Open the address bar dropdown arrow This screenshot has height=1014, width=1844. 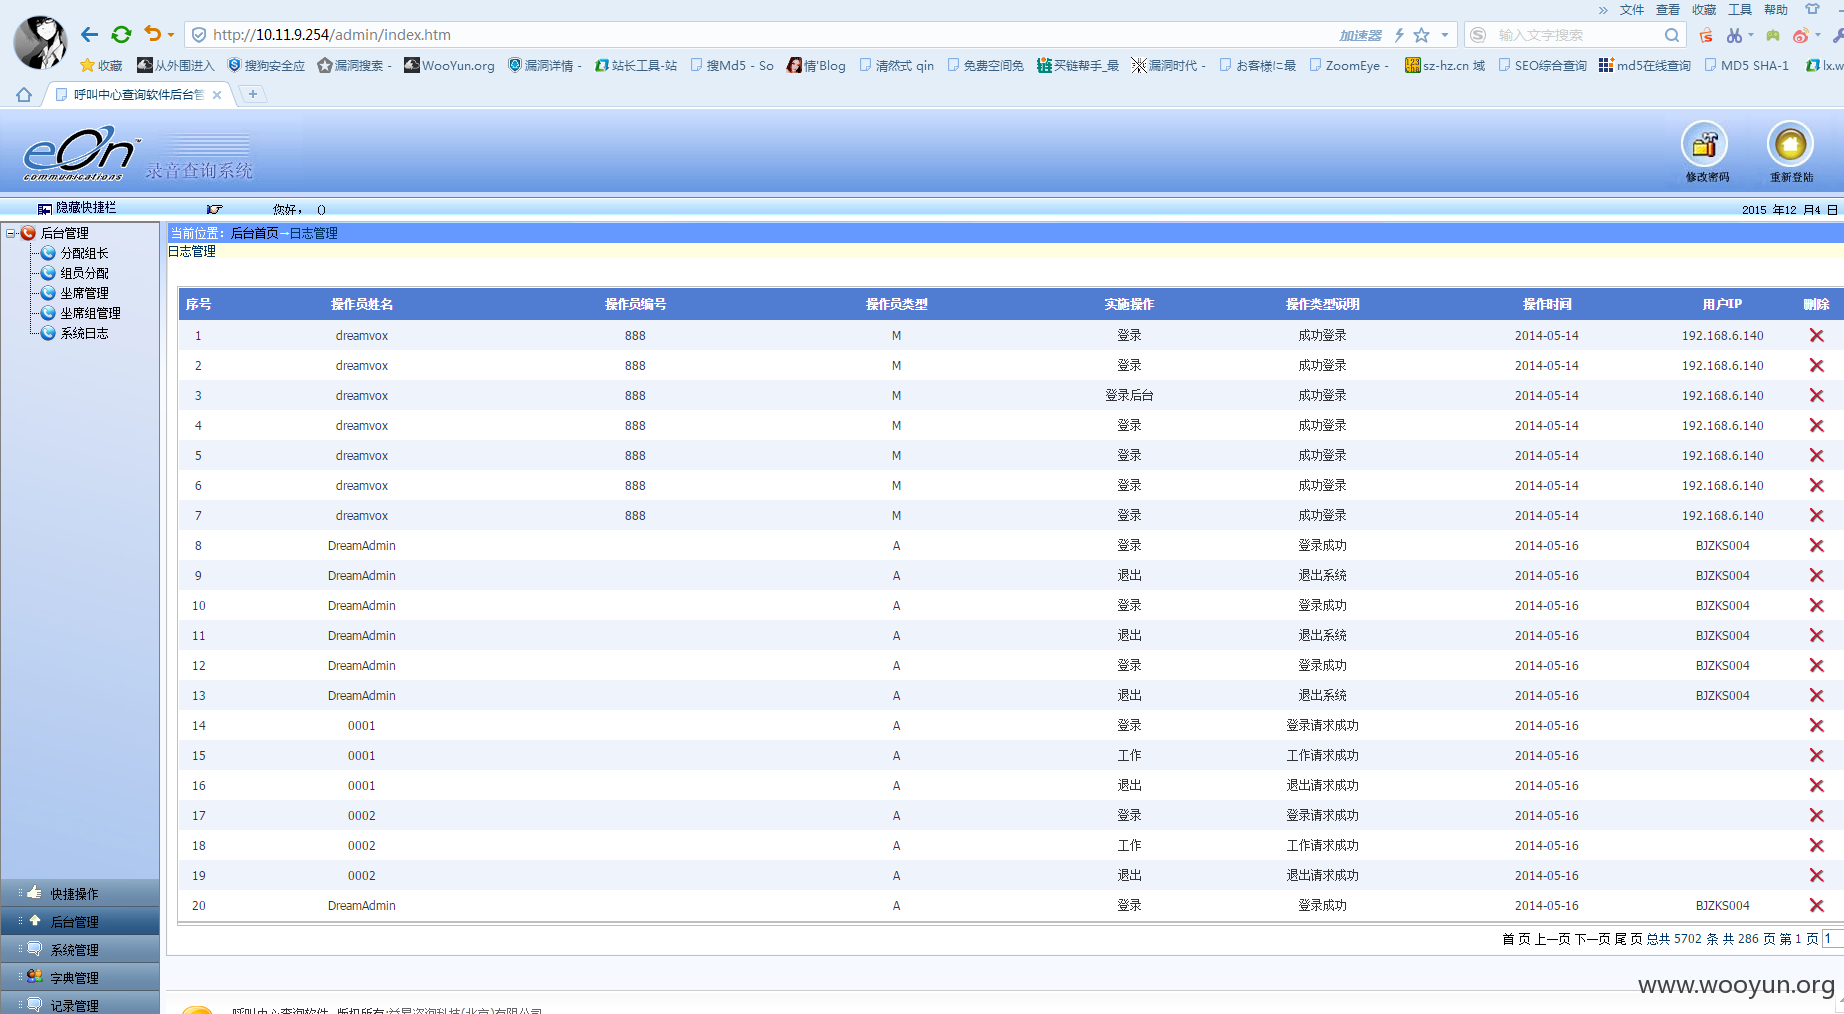tap(1444, 35)
